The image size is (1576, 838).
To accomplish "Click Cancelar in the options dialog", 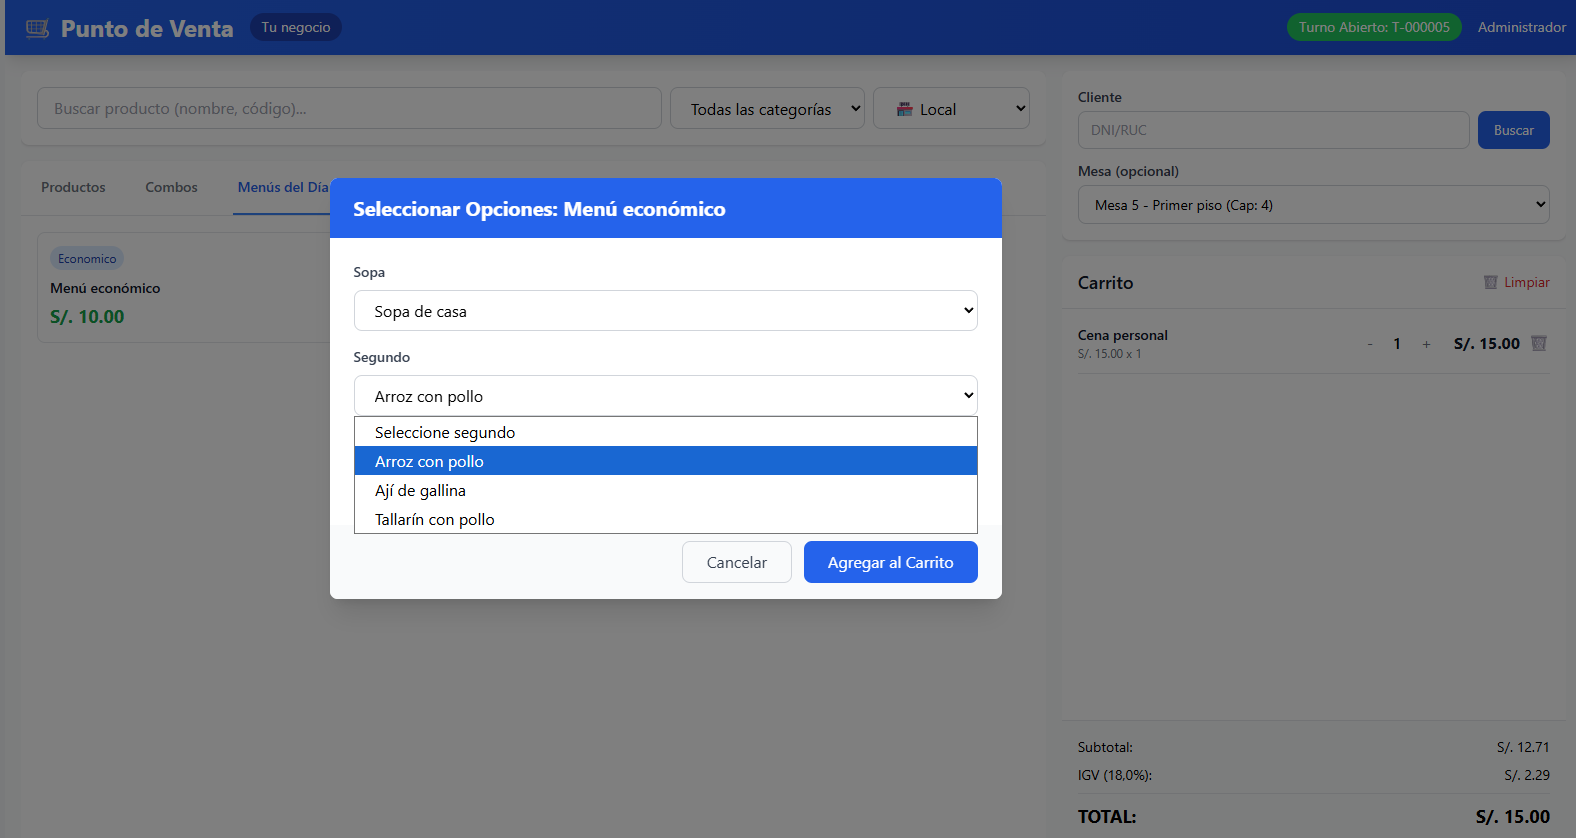I will (737, 562).
